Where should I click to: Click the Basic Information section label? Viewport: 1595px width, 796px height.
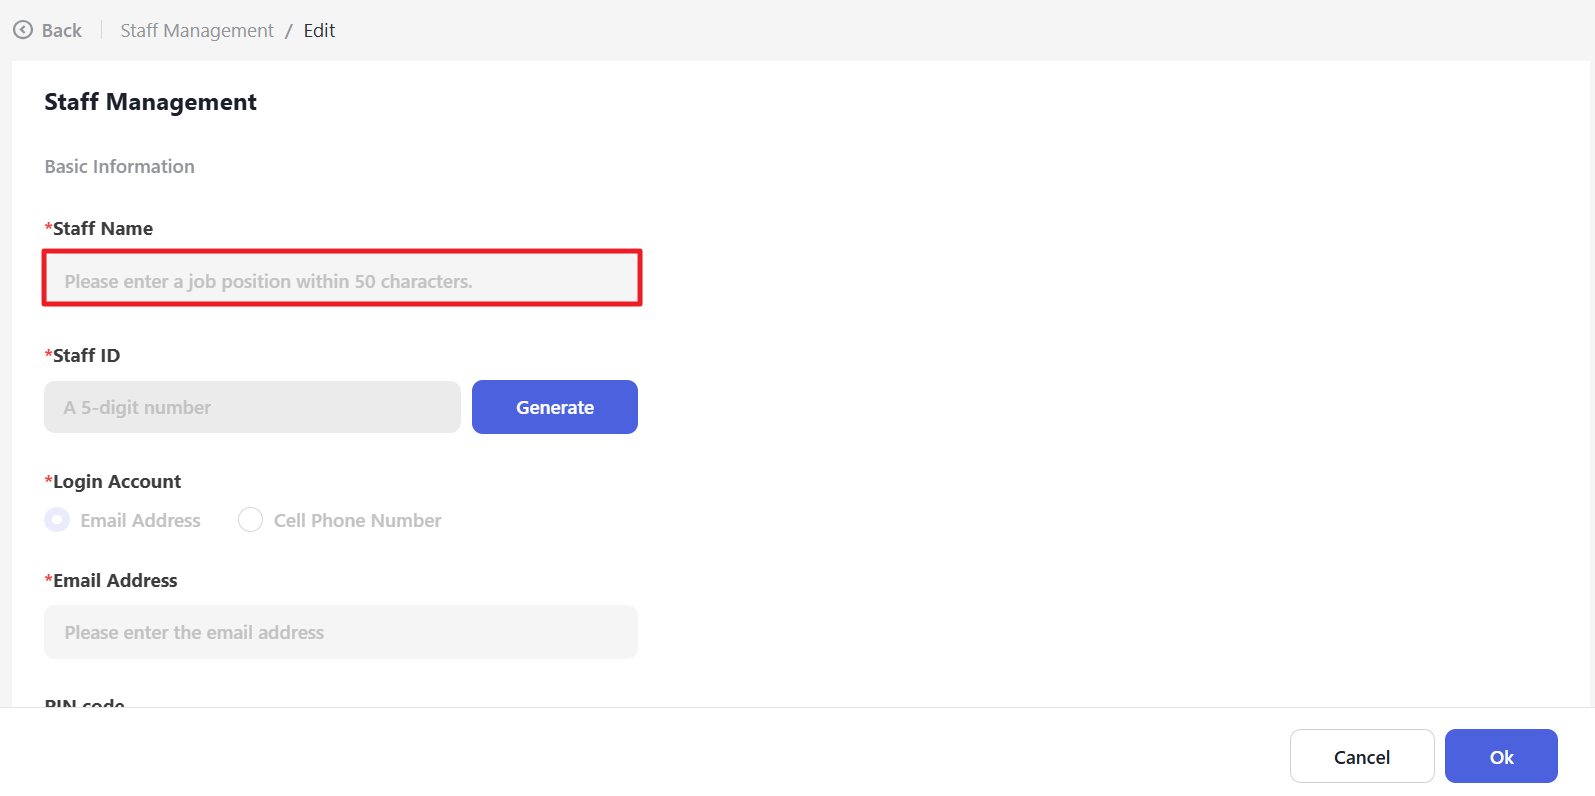(x=120, y=167)
